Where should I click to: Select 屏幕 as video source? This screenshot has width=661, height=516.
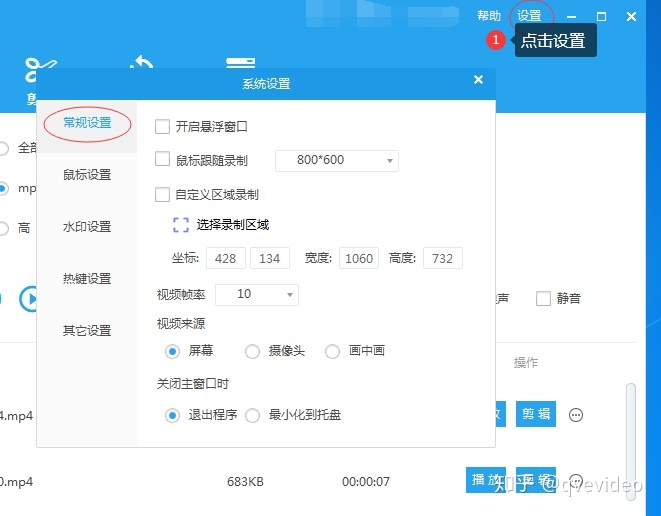[172, 351]
